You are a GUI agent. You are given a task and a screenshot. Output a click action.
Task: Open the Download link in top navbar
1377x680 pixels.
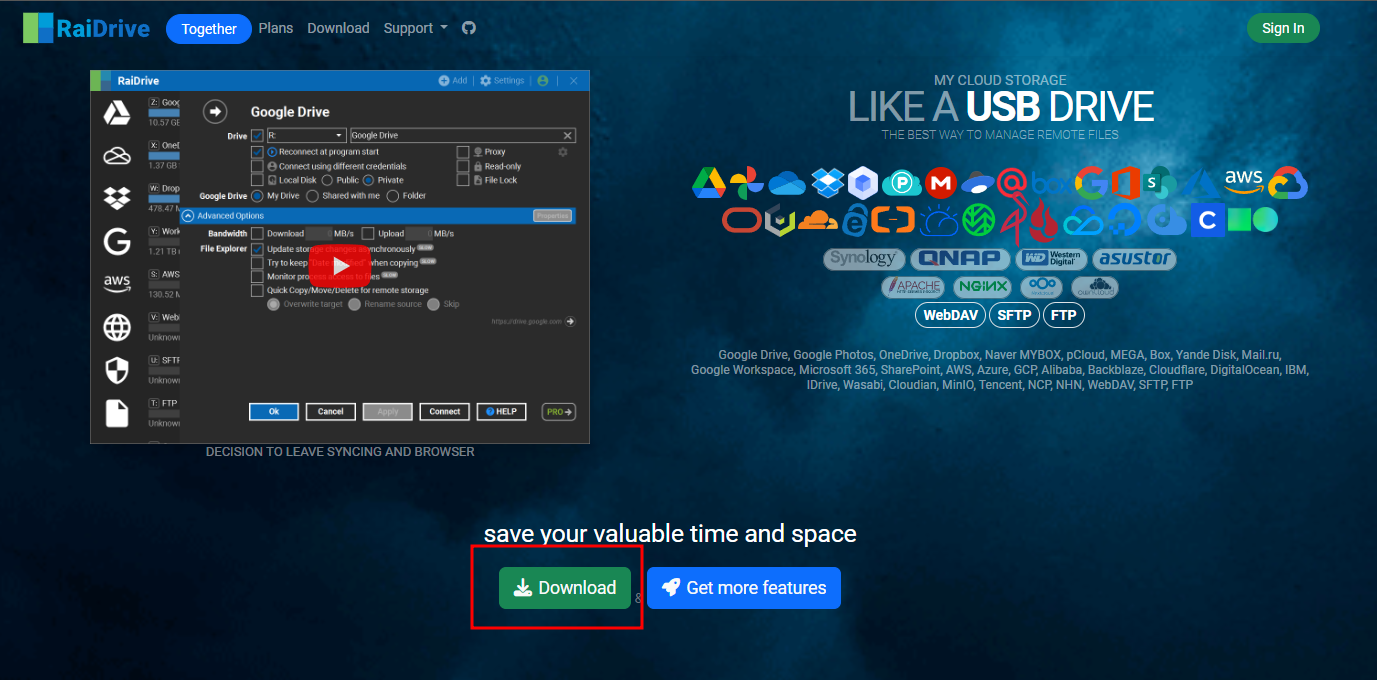point(338,28)
